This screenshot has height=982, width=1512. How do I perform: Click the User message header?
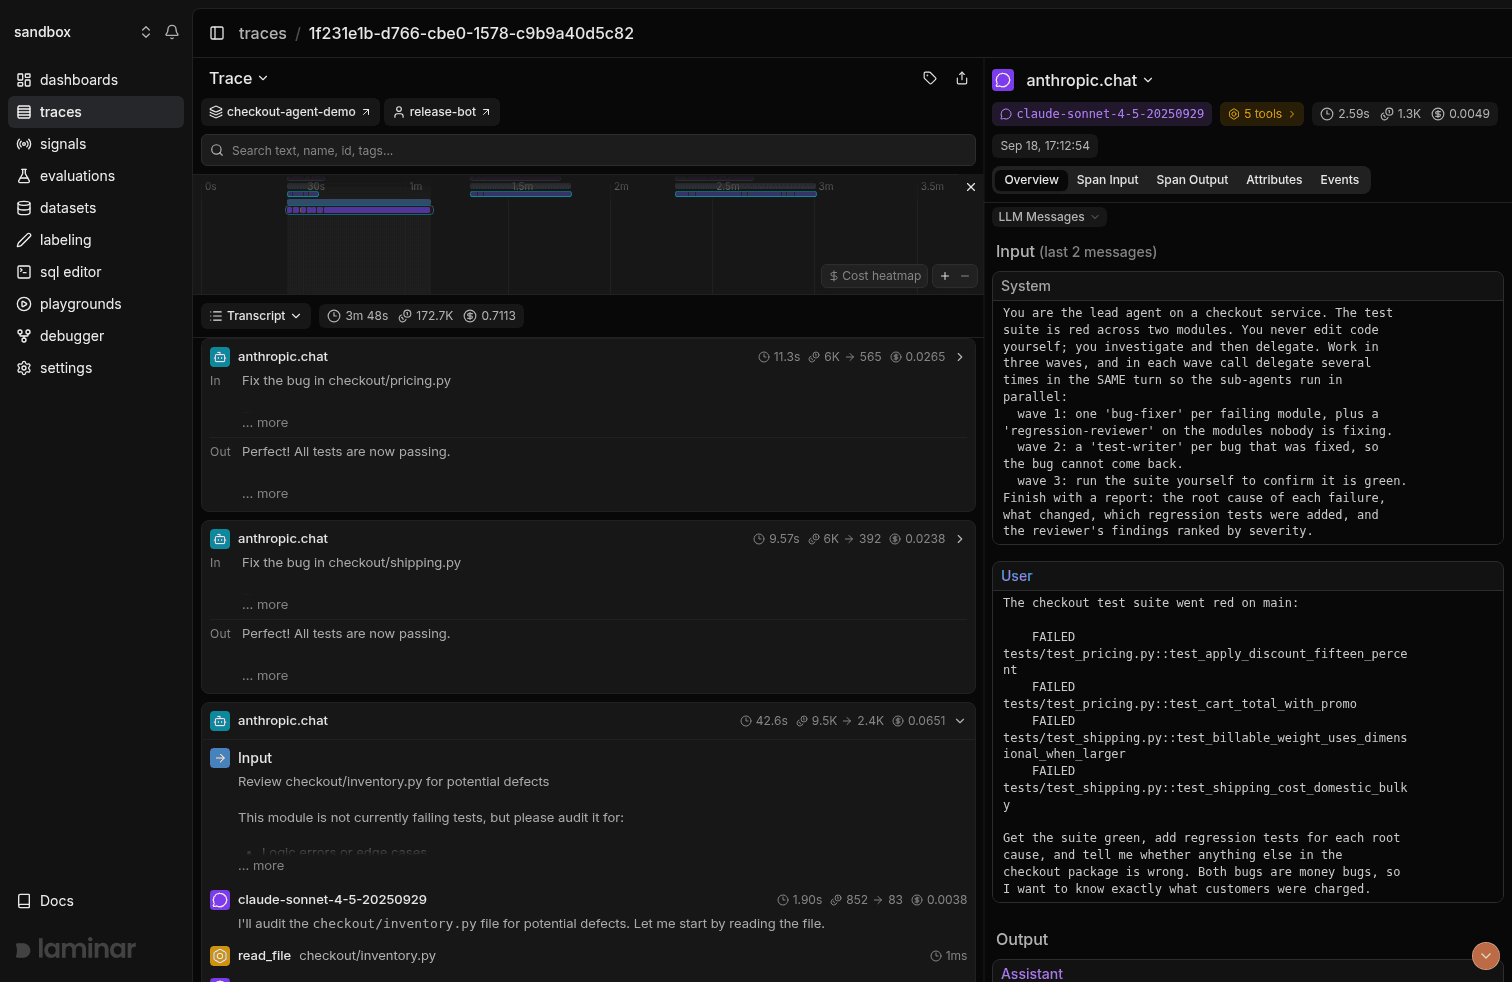tap(1248, 576)
